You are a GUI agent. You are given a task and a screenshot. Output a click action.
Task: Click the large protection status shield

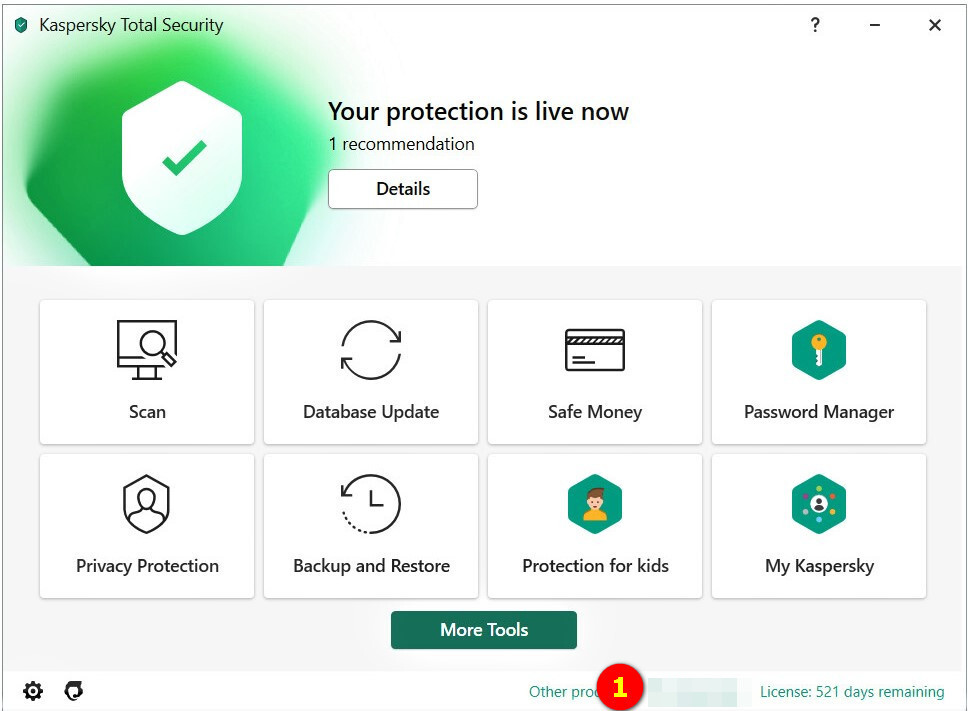pos(182,158)
